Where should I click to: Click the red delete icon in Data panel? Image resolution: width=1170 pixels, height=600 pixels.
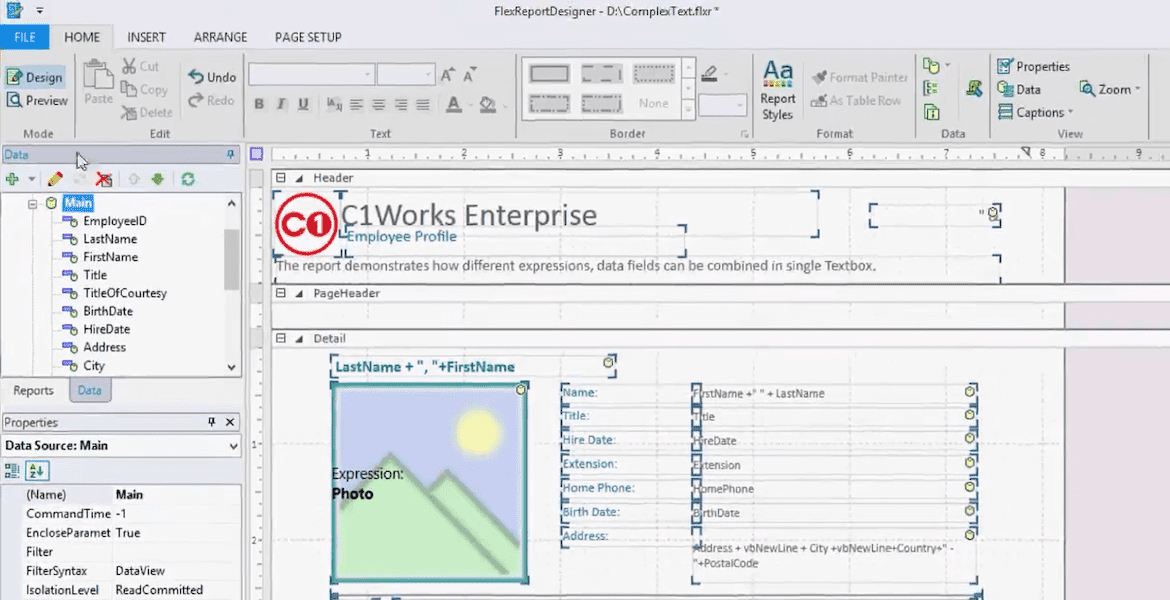[102, 179]
